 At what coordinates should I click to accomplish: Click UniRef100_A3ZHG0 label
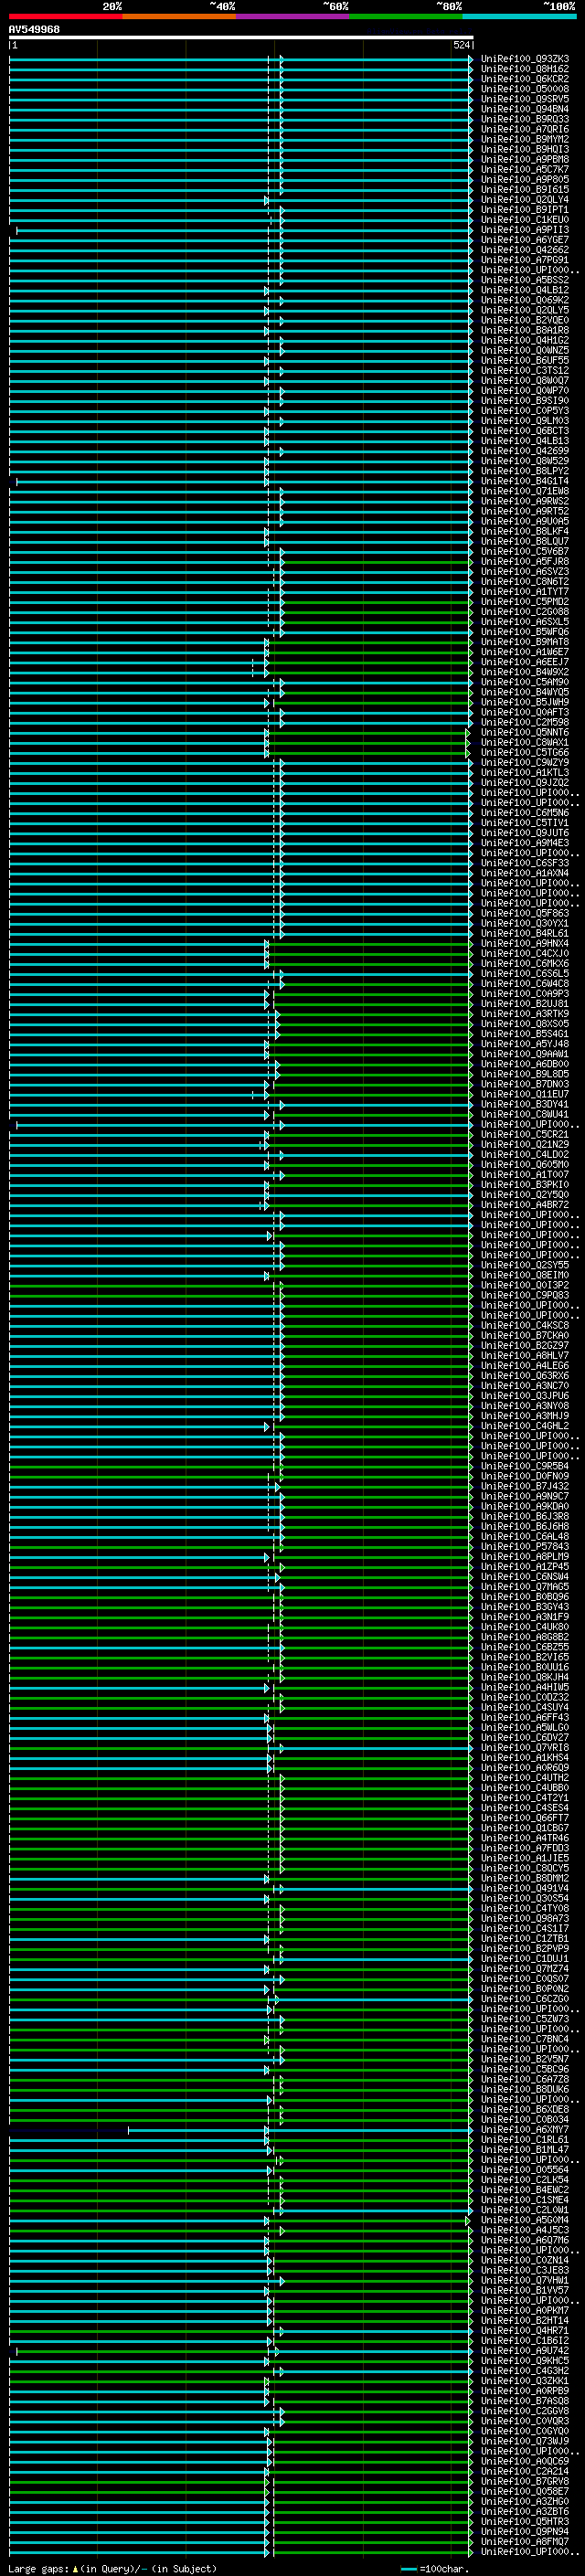(525, 2500)
